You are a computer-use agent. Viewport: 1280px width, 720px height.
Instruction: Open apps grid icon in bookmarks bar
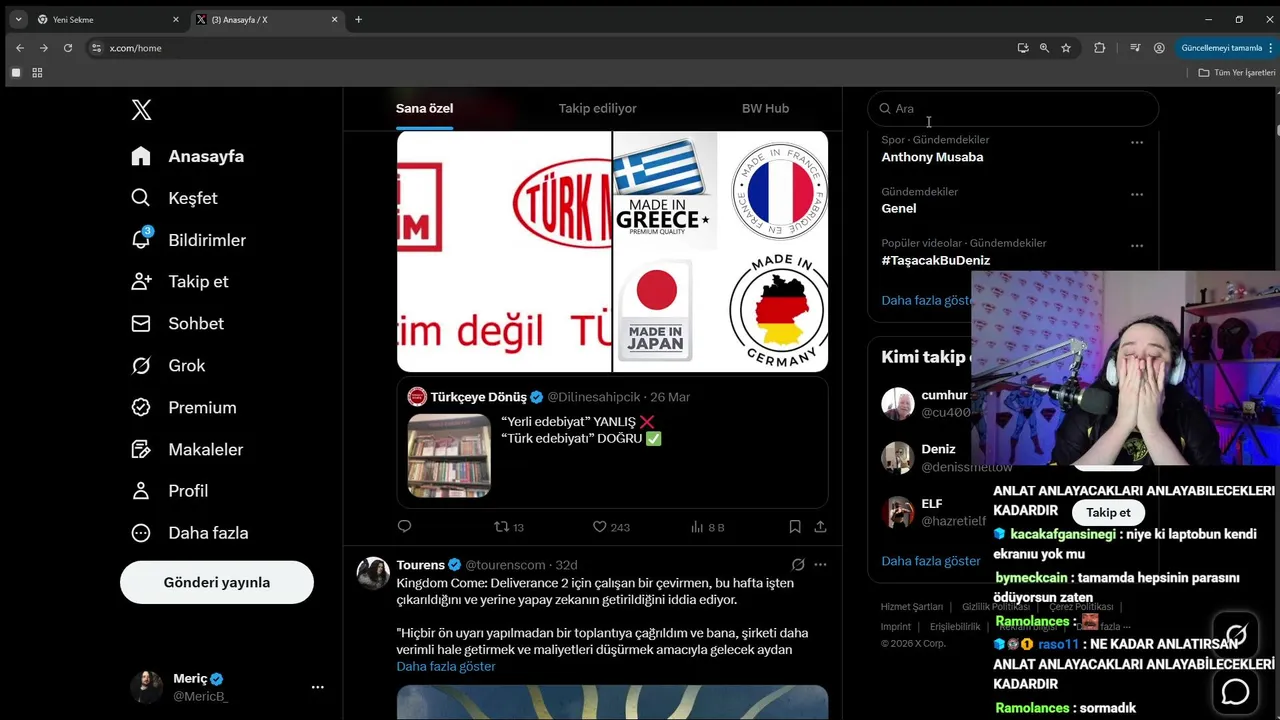[x=38, y=73]
